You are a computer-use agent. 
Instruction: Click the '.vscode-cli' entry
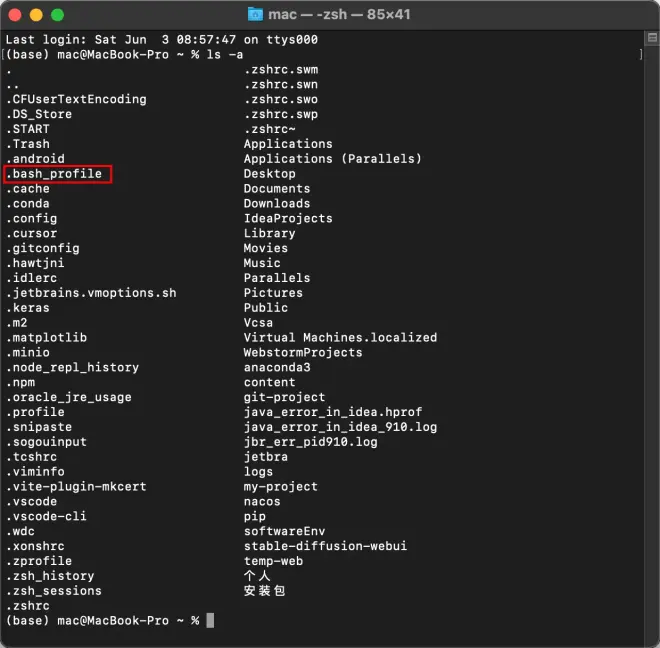46,517
